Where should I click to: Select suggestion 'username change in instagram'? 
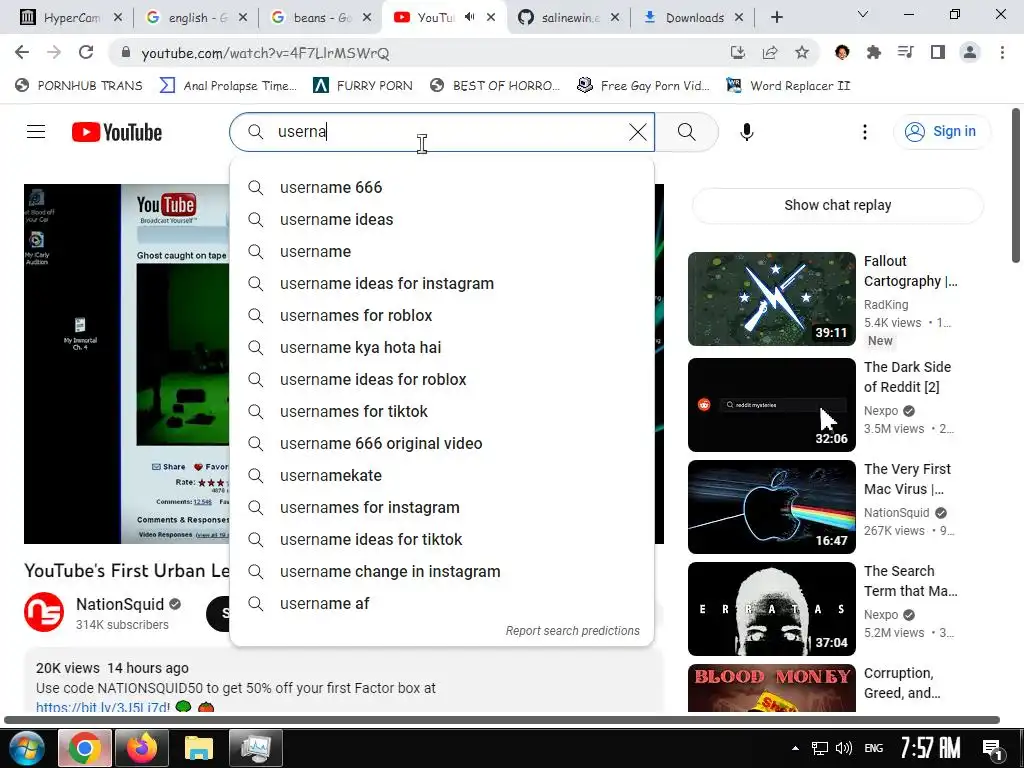441,571
